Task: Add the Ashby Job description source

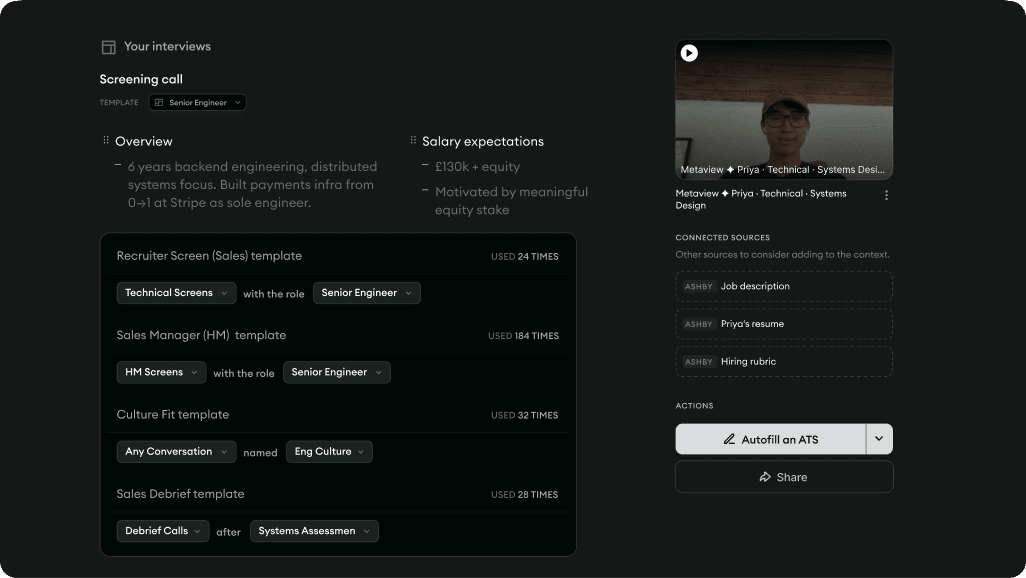Action: [x=784, y=287]
